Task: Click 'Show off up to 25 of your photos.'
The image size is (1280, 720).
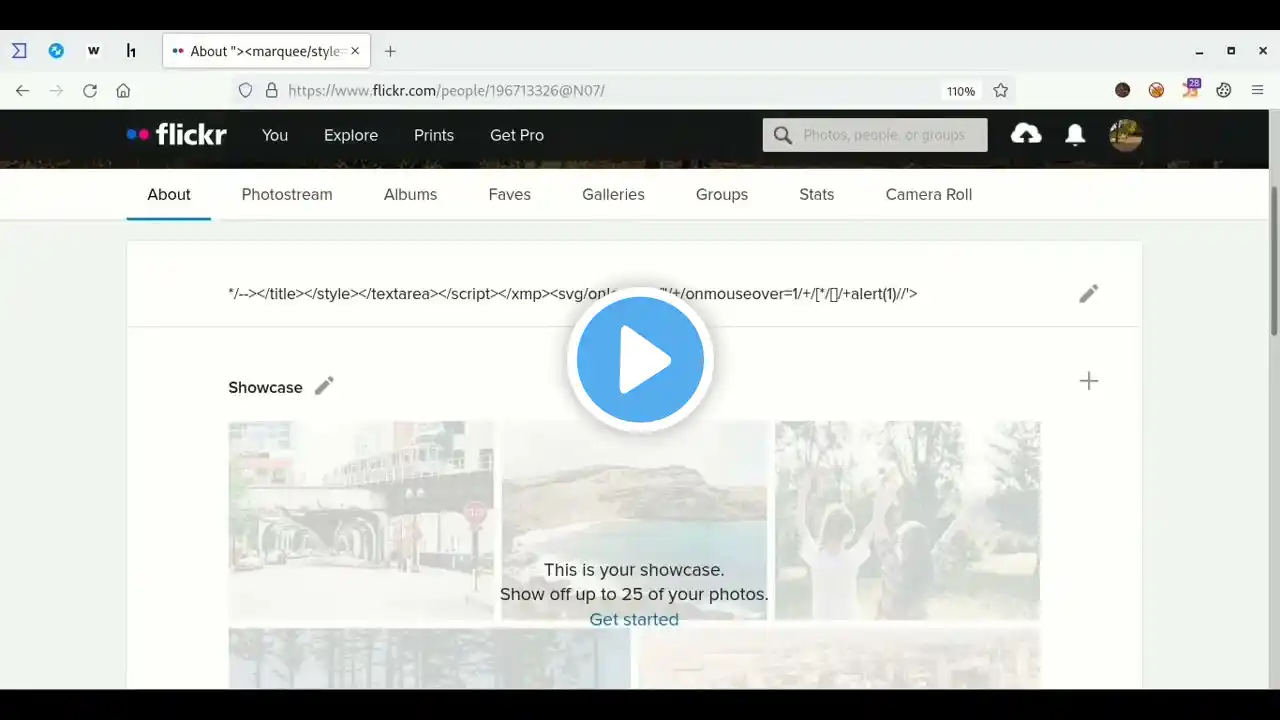Action: [634, 595]
